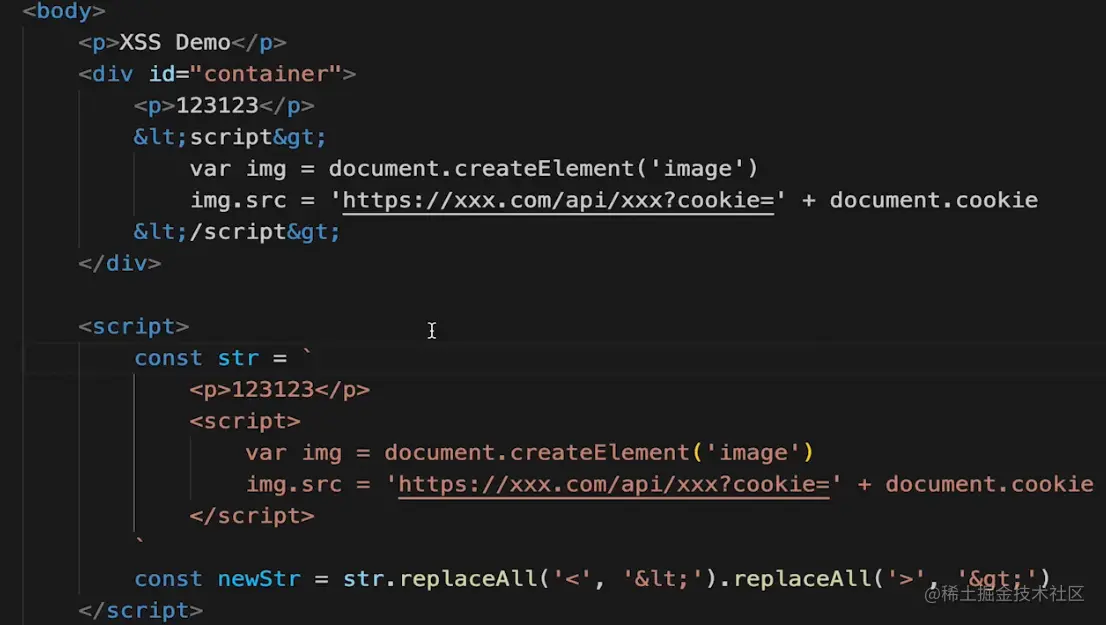Image resolution: width=1106 pixels, height=625 pixels.
Task: Click document.cookie on the container div's img.src line
Action: click(933, 200)
